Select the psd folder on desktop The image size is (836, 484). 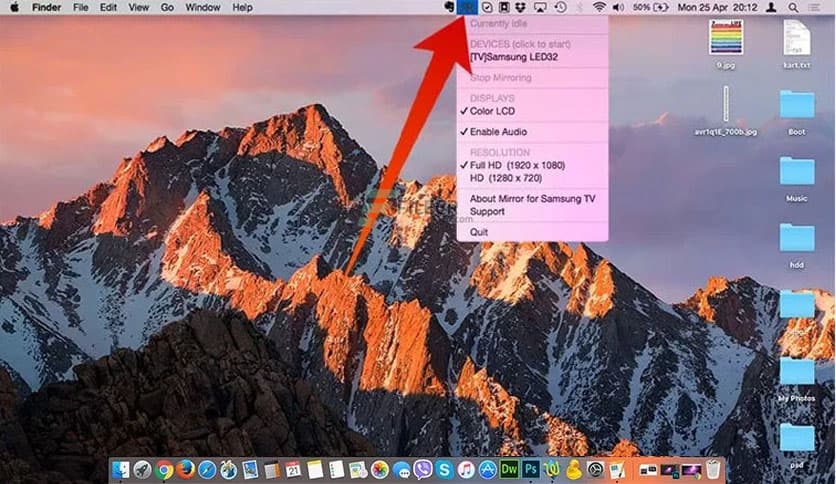797,445
